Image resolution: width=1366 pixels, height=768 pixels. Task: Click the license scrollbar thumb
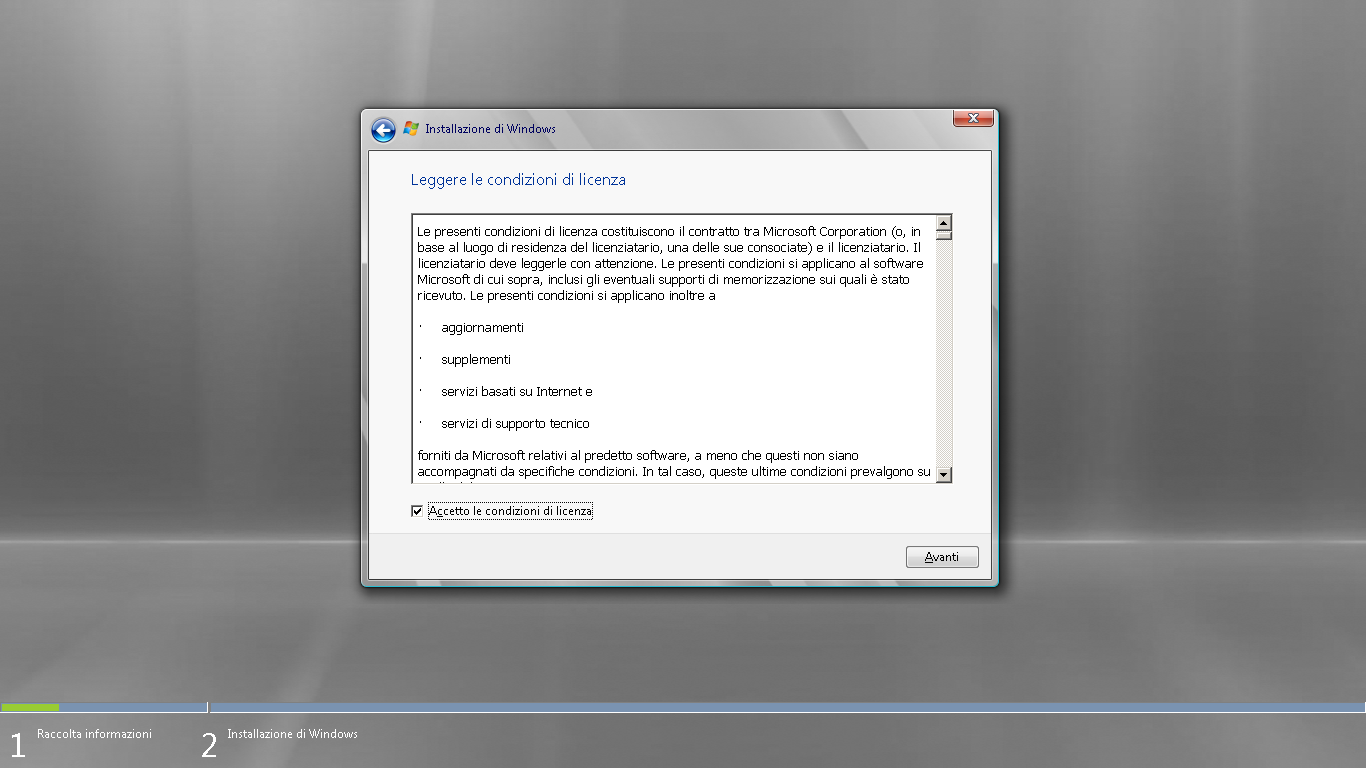click(x=943, y=236)
